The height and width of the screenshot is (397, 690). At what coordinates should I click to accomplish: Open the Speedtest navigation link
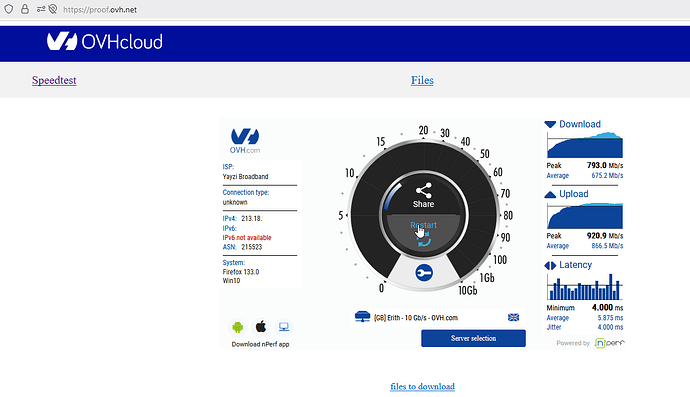click(54, 80)
